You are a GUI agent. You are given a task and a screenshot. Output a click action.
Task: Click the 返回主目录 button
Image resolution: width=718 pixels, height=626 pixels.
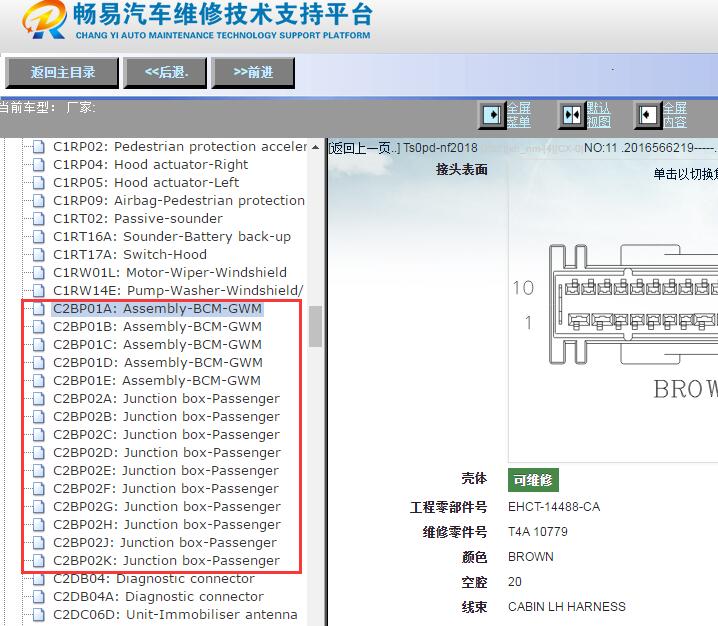(62, 72)
